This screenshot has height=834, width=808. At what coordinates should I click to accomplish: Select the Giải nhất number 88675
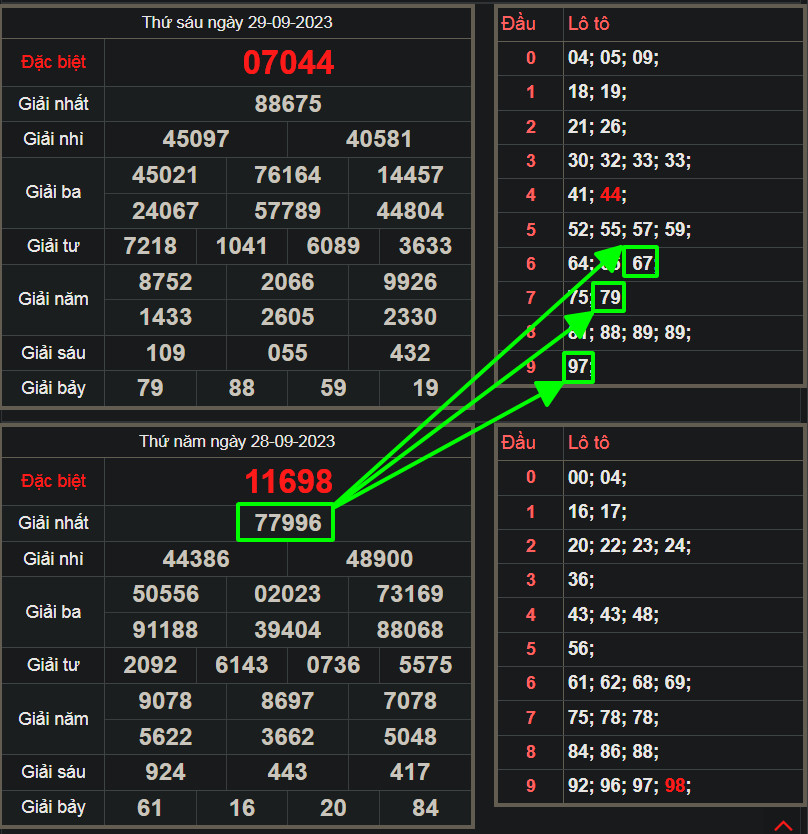288,104
